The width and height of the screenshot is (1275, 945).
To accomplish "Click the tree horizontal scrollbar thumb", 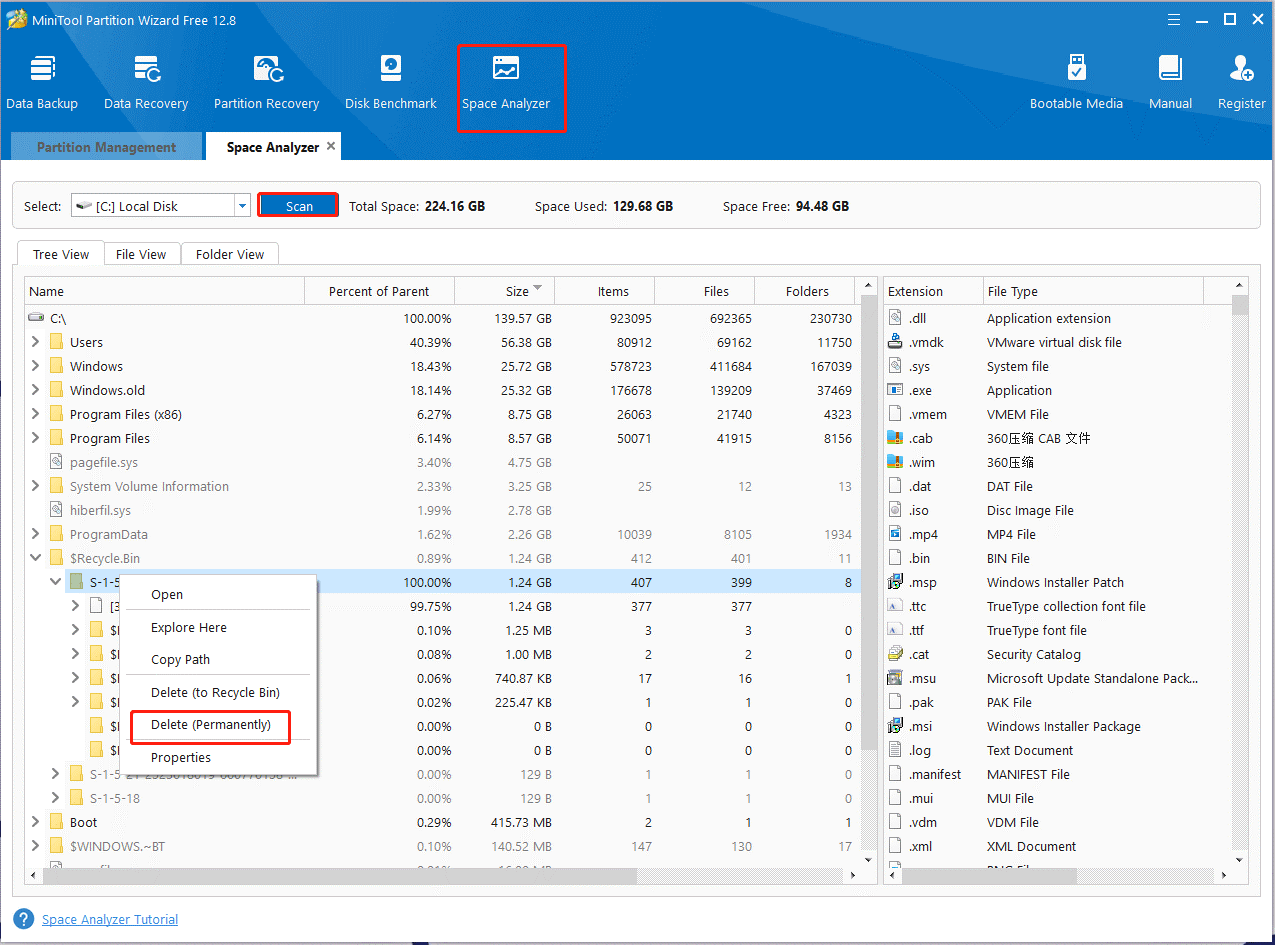I will point(340,874).
